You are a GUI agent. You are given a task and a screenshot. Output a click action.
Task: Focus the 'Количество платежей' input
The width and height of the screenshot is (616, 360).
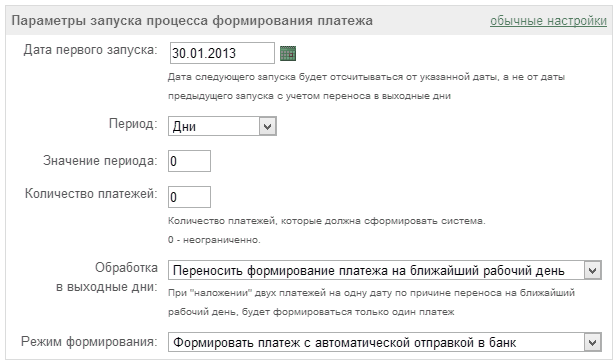coord(189,197)
